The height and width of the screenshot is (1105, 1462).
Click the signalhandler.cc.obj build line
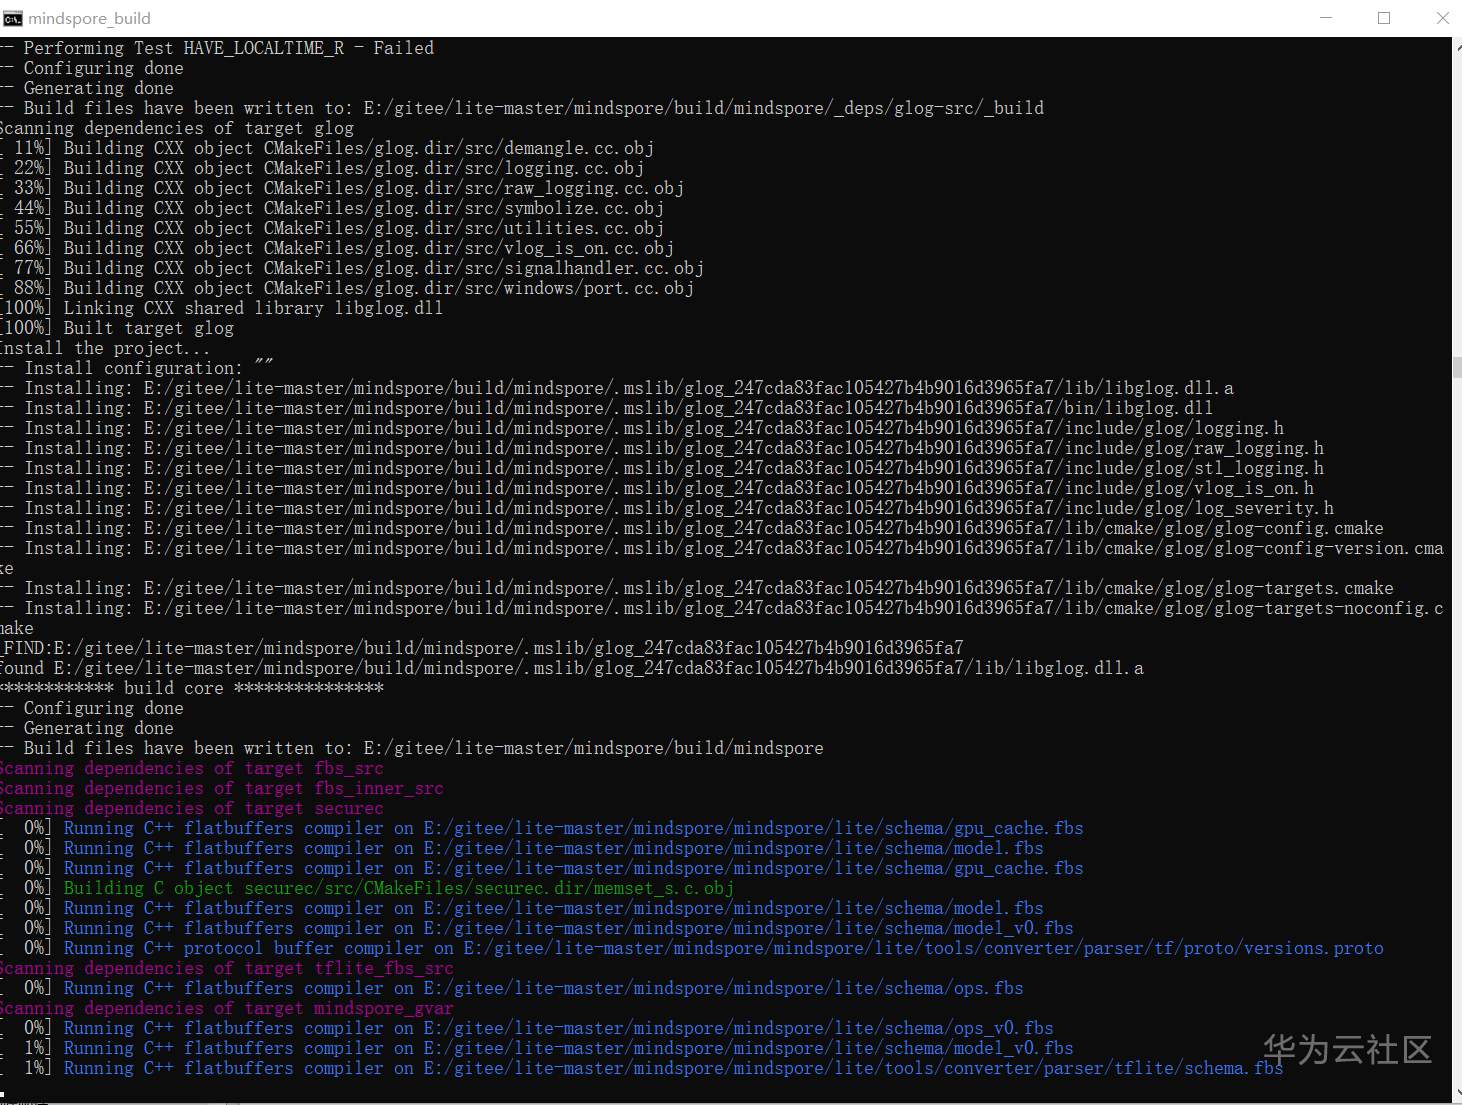tap(382, 268)
